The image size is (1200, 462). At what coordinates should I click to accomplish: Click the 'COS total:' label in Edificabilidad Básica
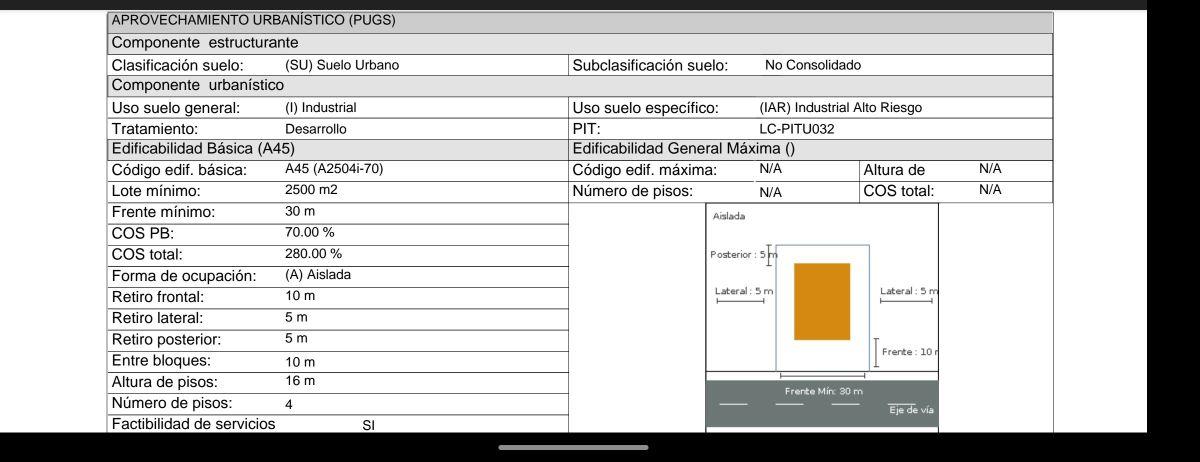point(147,254)
